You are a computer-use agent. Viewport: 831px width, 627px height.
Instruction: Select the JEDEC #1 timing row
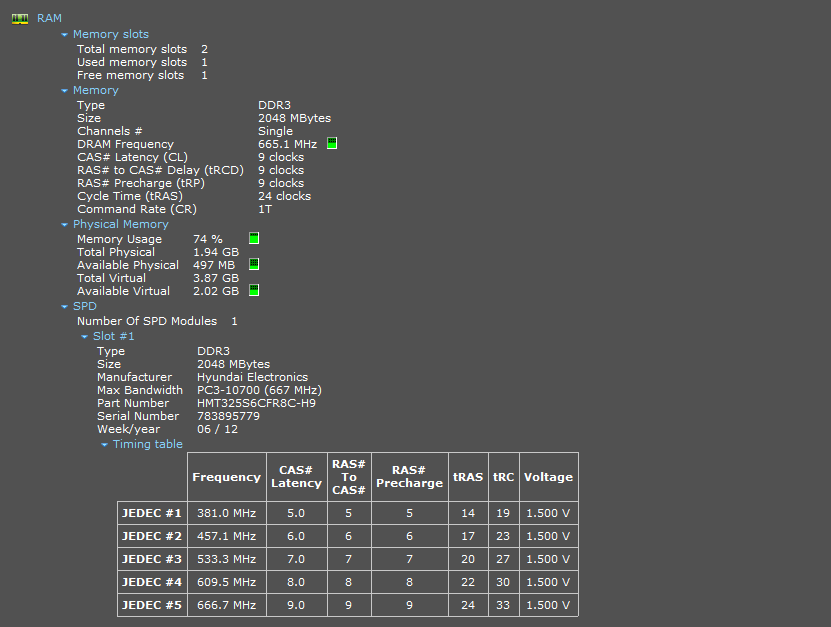(x=152, y=513)
